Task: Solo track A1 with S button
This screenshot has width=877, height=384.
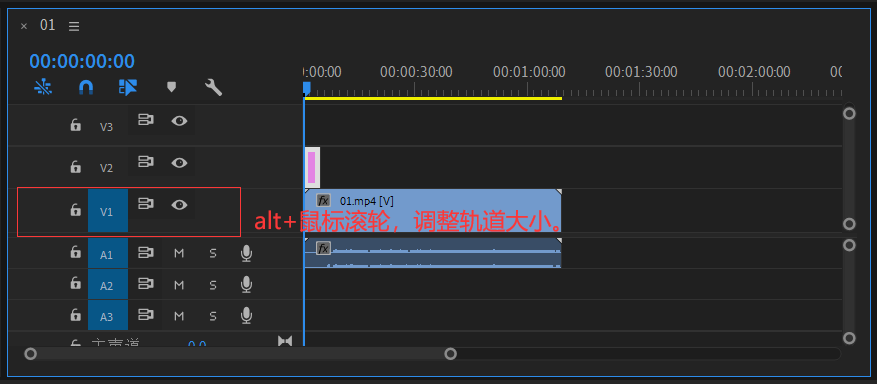Action: pyautogui.click(x=213, y=254)
